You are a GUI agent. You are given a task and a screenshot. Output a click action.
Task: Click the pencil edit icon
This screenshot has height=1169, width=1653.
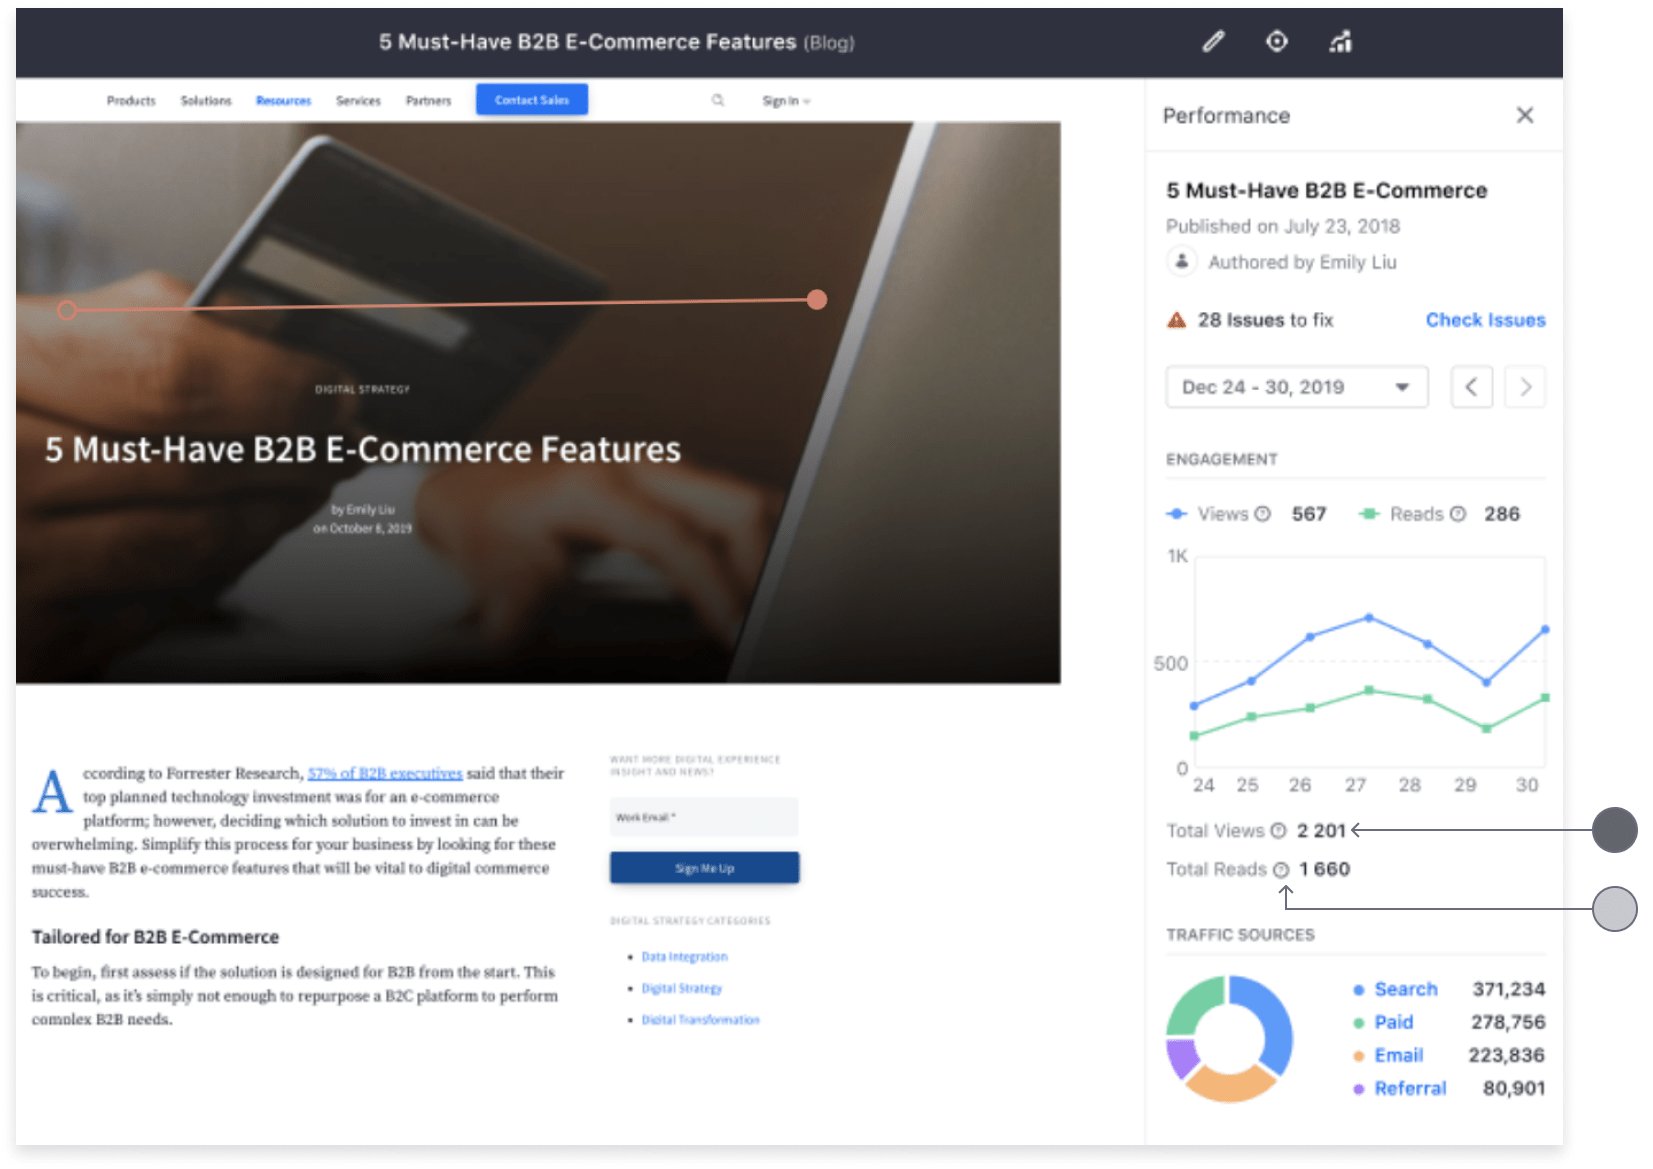(x=1213, y=42)
